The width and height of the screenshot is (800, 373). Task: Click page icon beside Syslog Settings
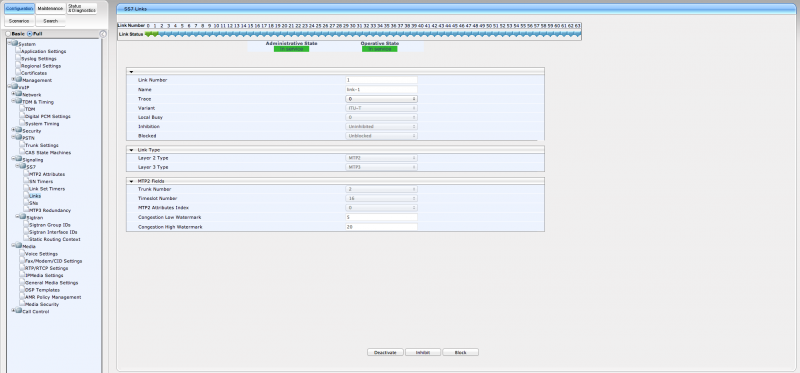coord(18,58)
